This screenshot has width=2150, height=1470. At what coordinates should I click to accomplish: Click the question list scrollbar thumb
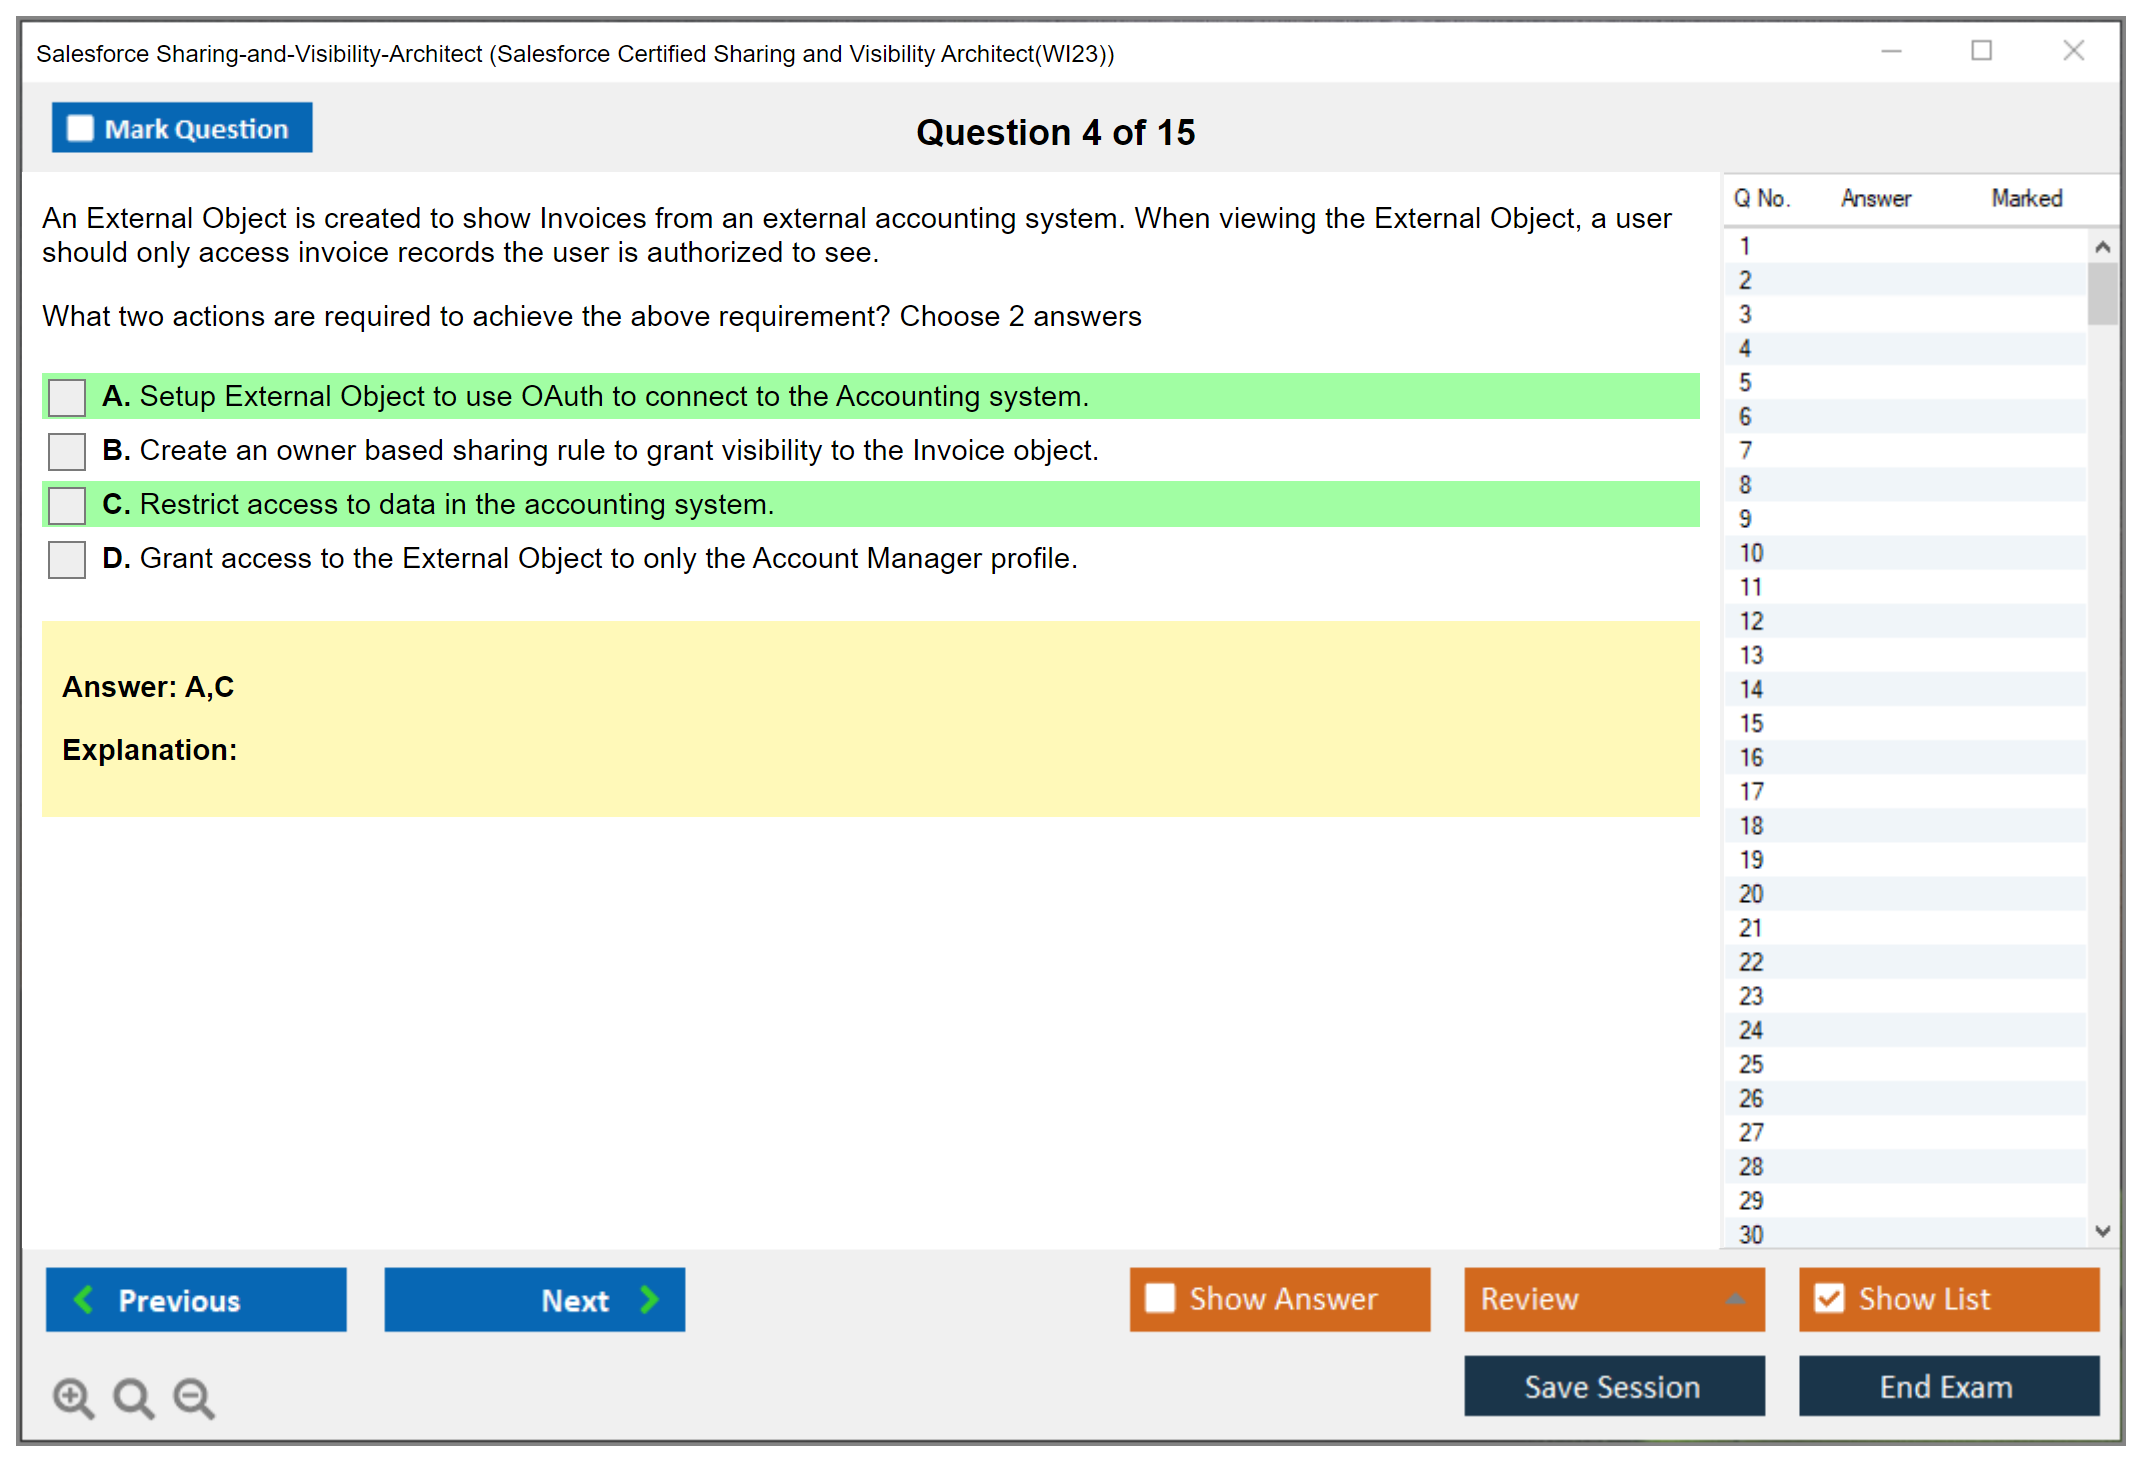[2102, 293]
